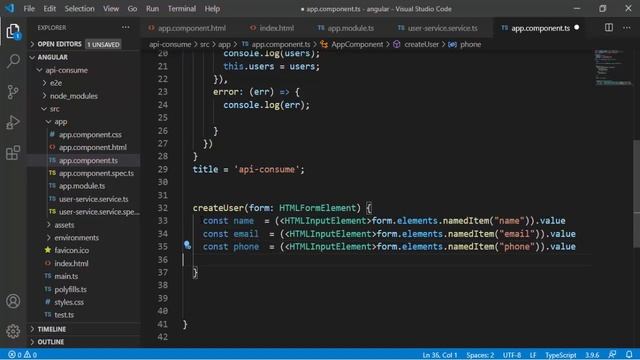Screen dimensions: 640x360
Task: Open the Selection menu
Action: (79, 9)
